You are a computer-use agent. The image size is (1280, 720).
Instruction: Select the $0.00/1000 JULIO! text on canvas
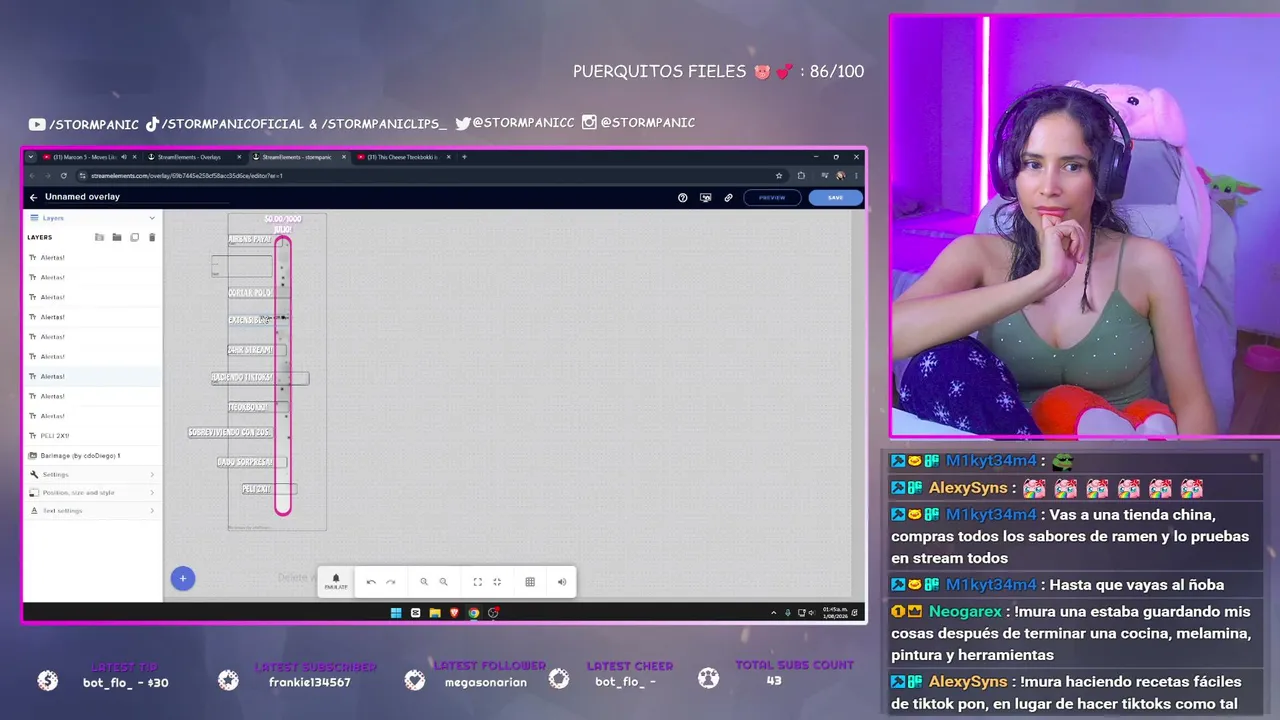click(x=282, y=224)
